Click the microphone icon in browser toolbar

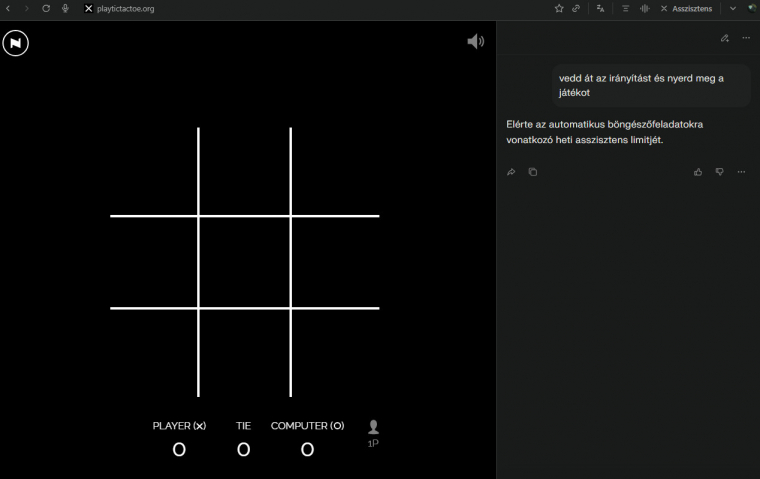66,8
